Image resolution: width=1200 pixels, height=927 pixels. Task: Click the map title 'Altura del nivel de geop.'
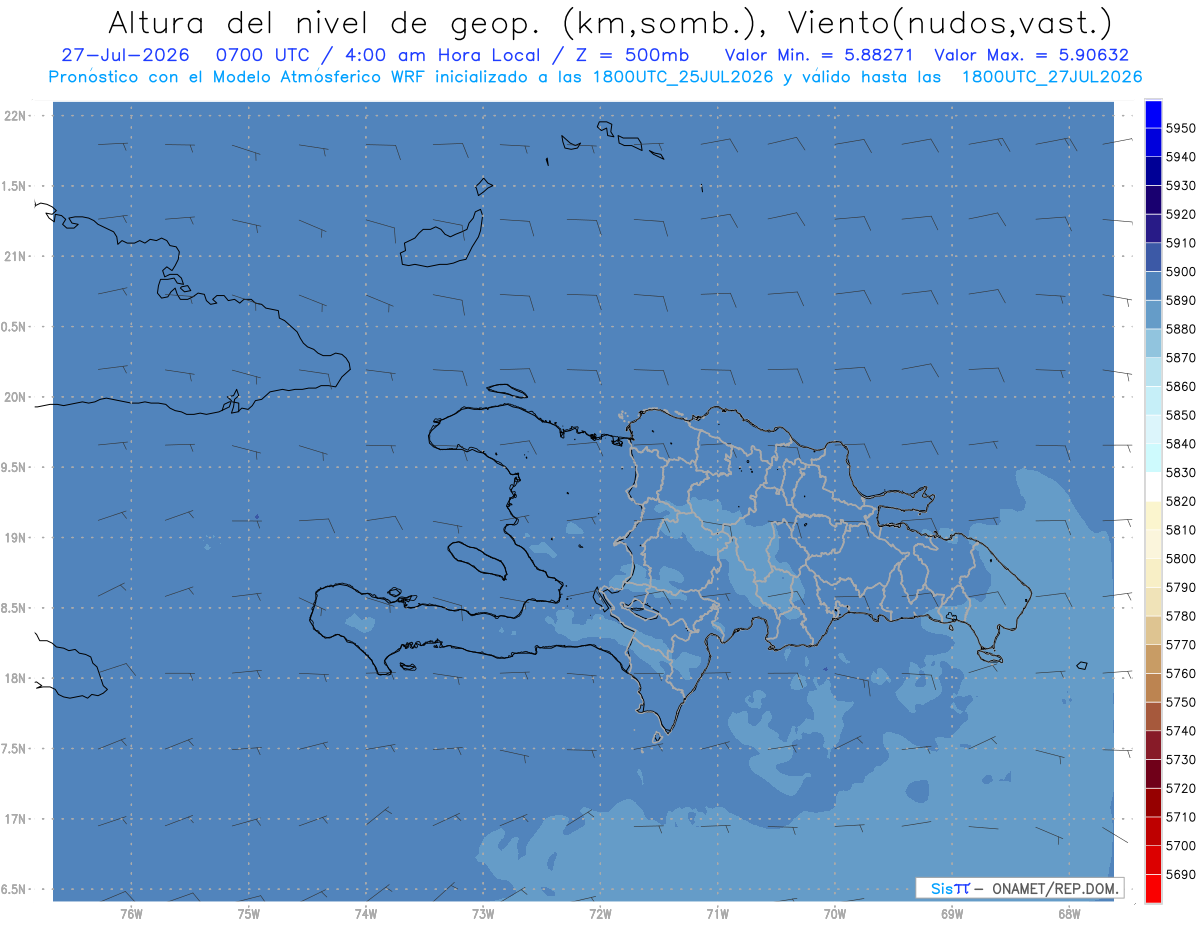324,22
